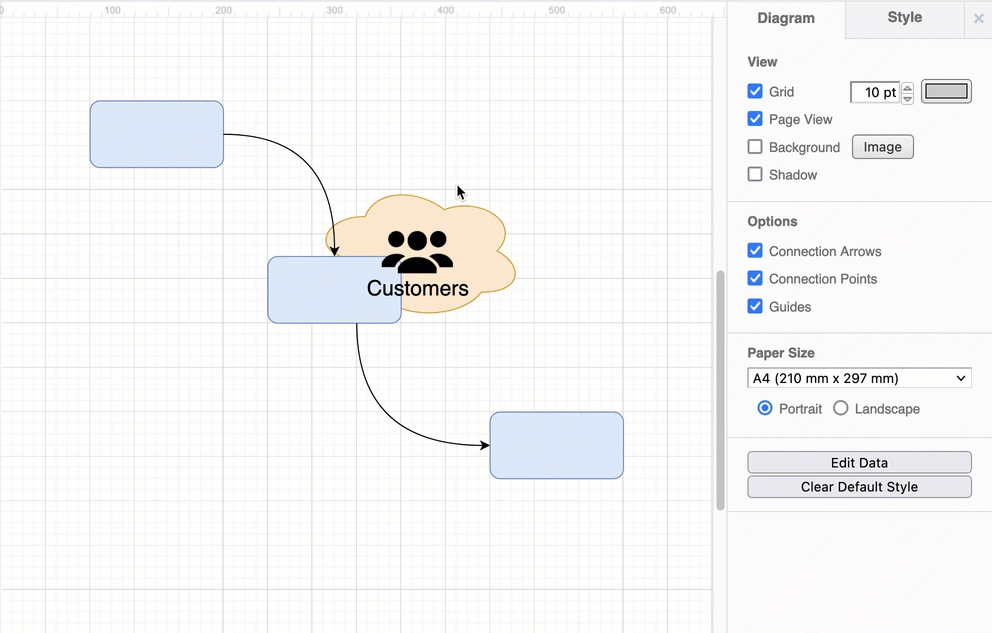The image size is (992, 633).
Task: Turn off Guides
Action: [x=755, y=306]
